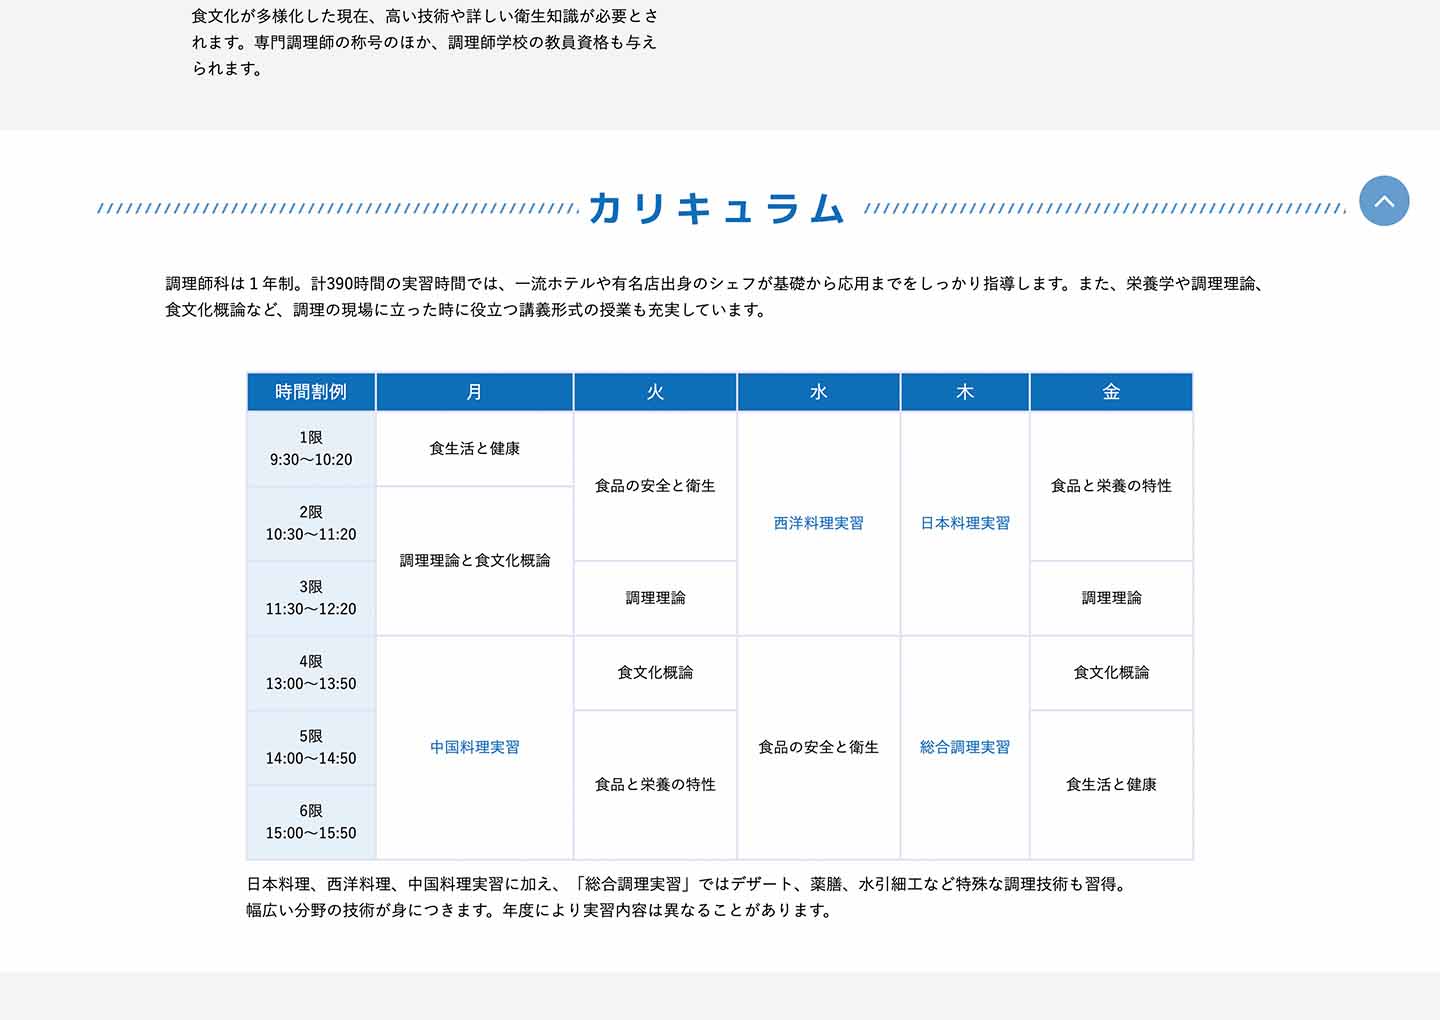Click Wednesday afternoon 食品の安全と衛生 cell

818,747
